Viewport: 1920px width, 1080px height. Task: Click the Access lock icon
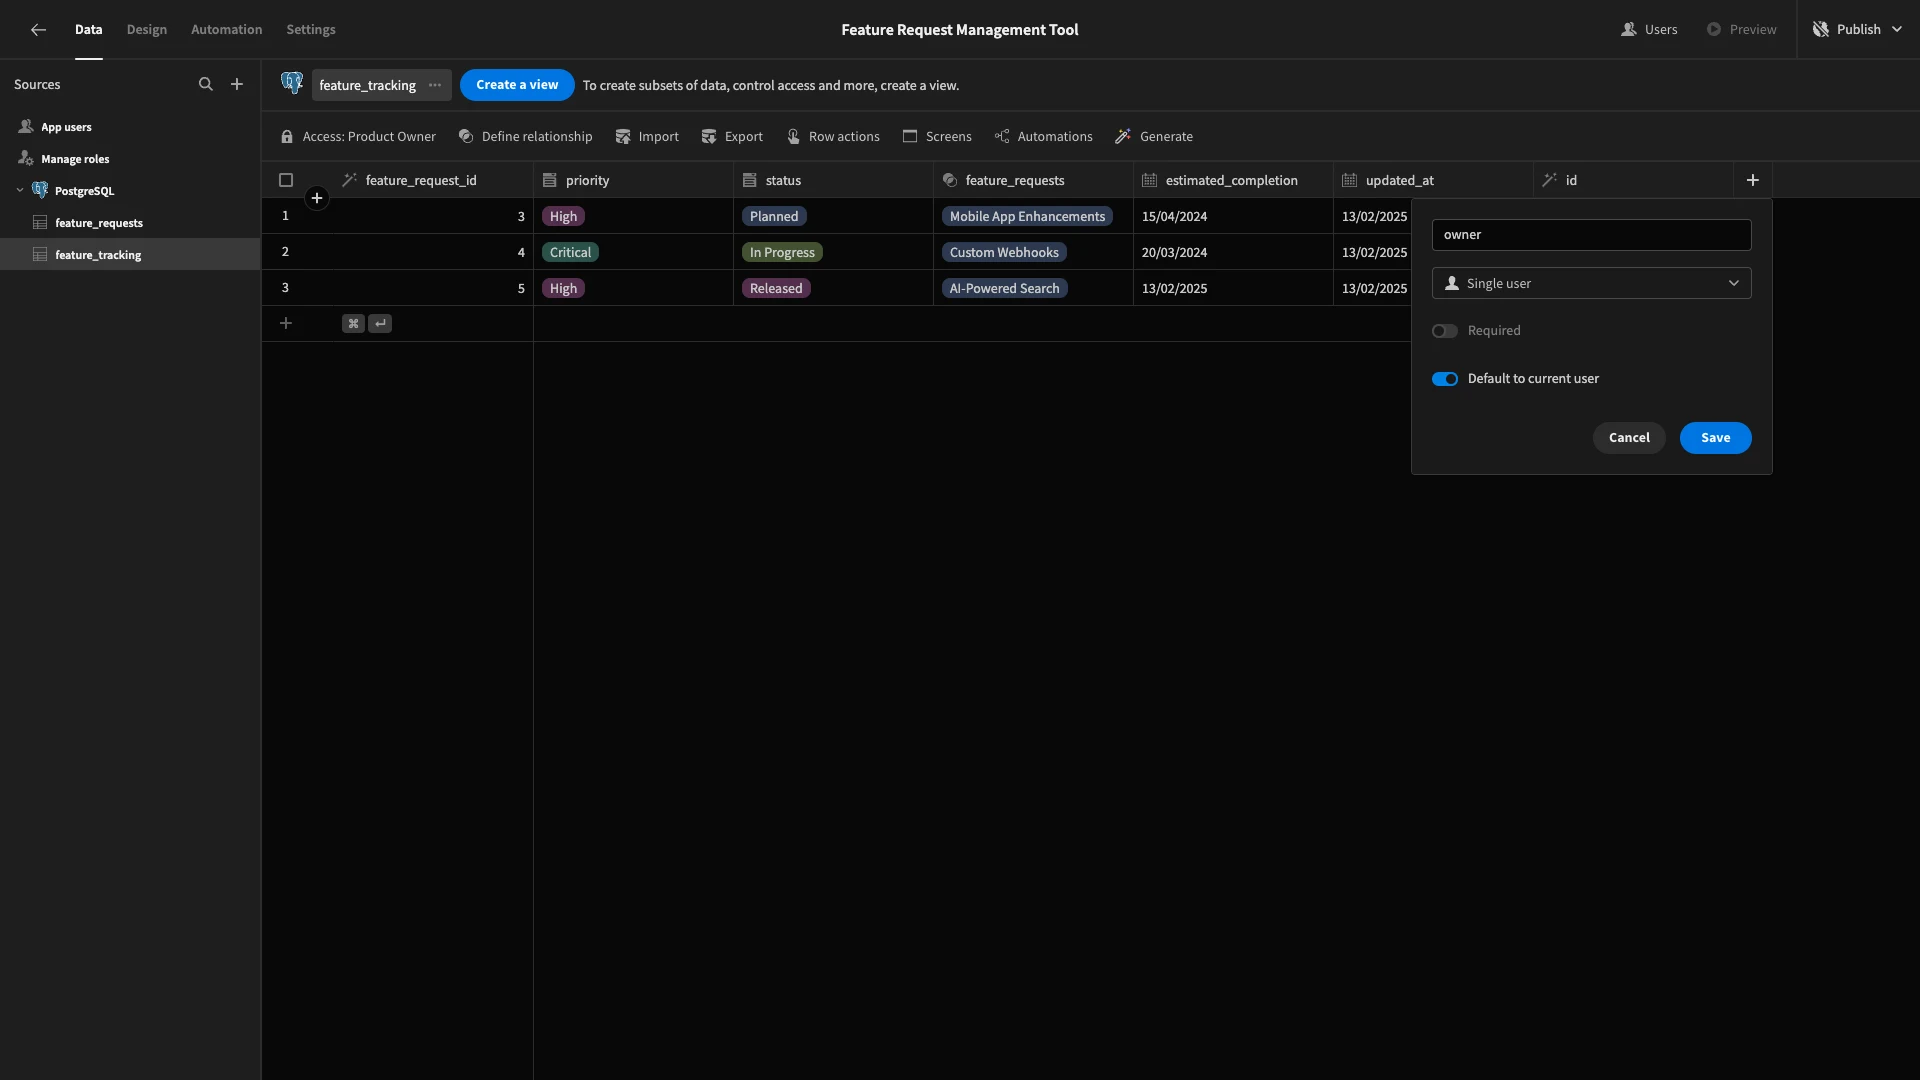tap(287, 137)
